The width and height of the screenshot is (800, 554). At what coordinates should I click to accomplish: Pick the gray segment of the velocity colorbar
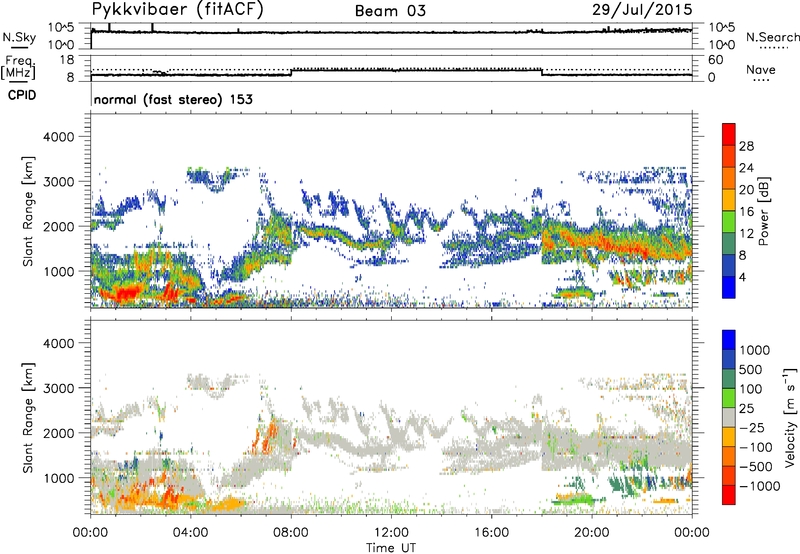pos(729,417)
